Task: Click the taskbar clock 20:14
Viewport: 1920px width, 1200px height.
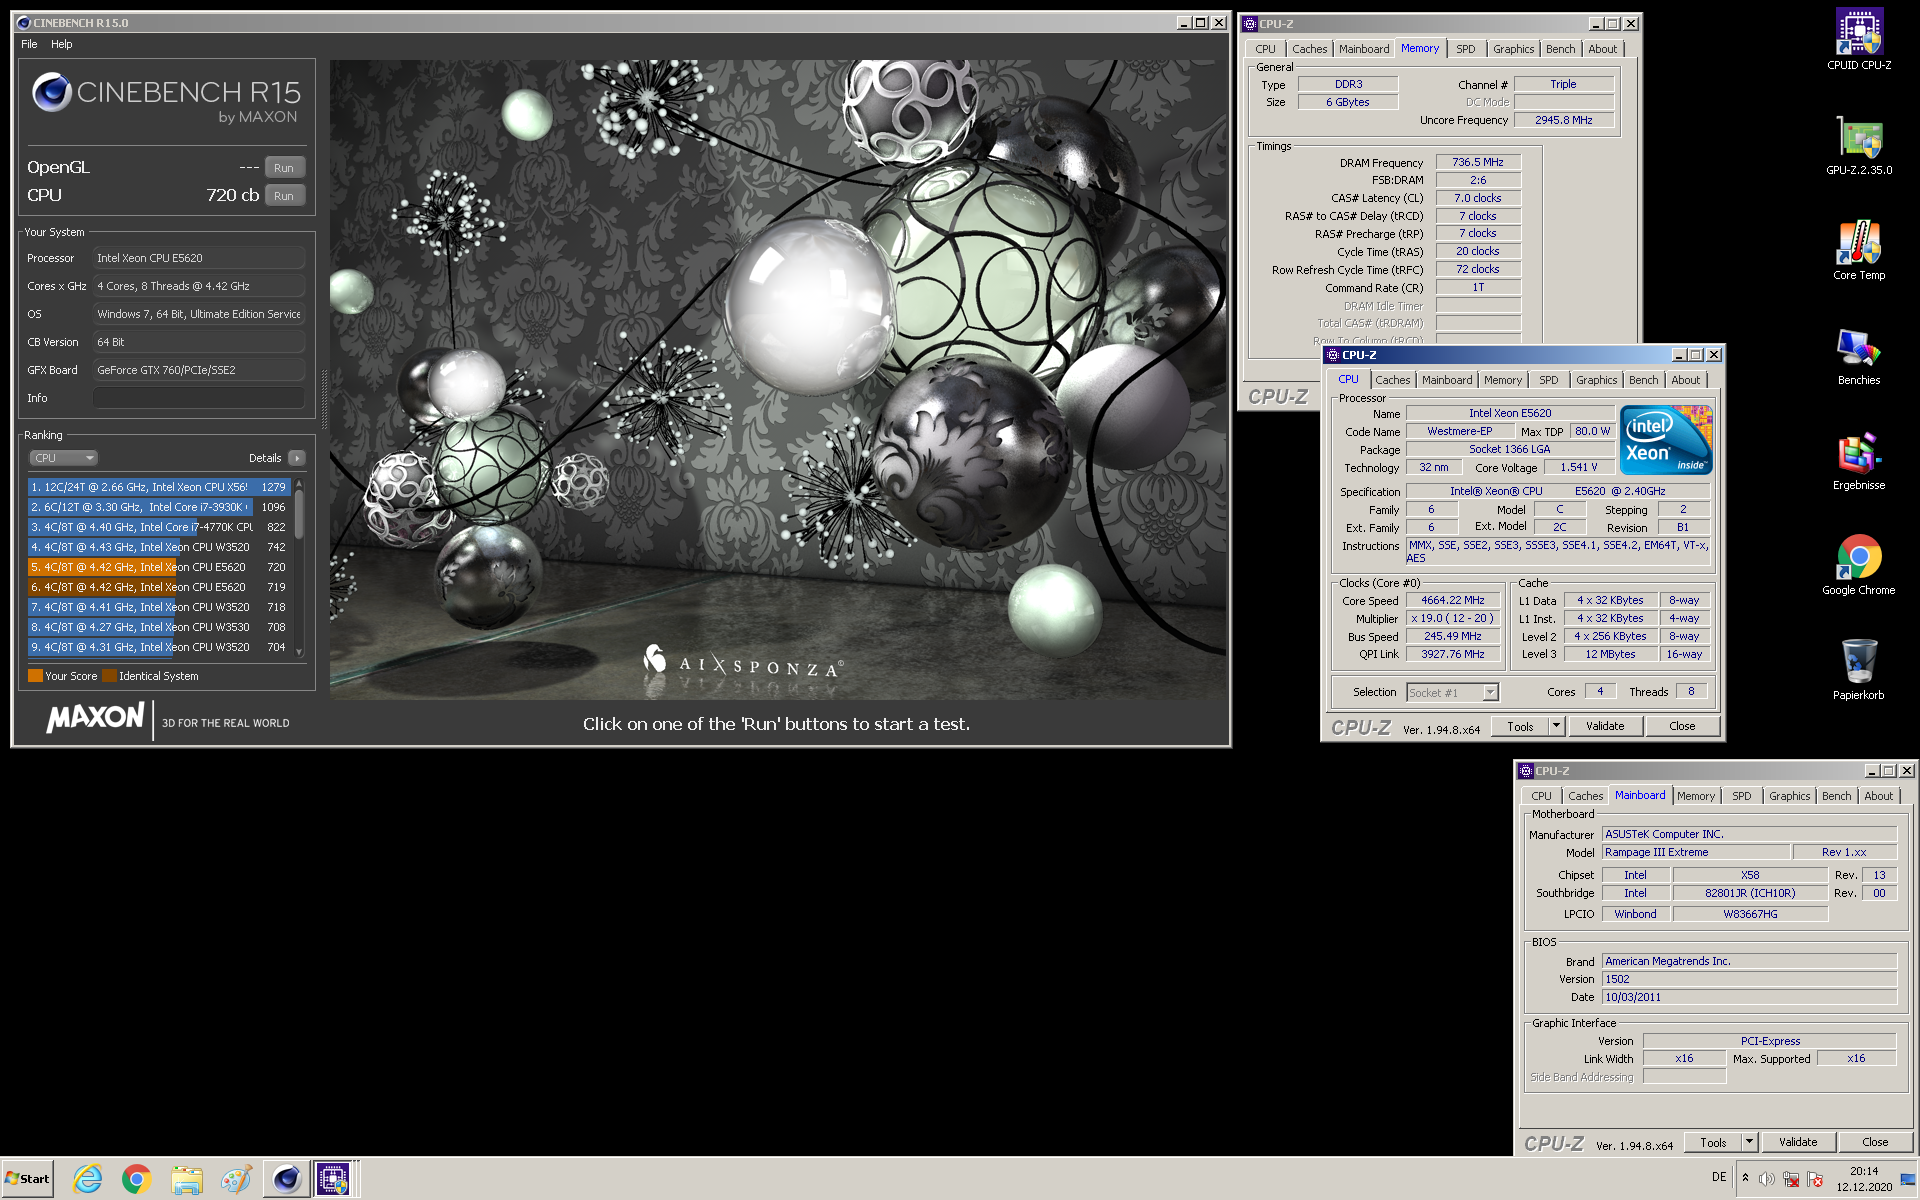Action: click(x=1864, y=1171)
